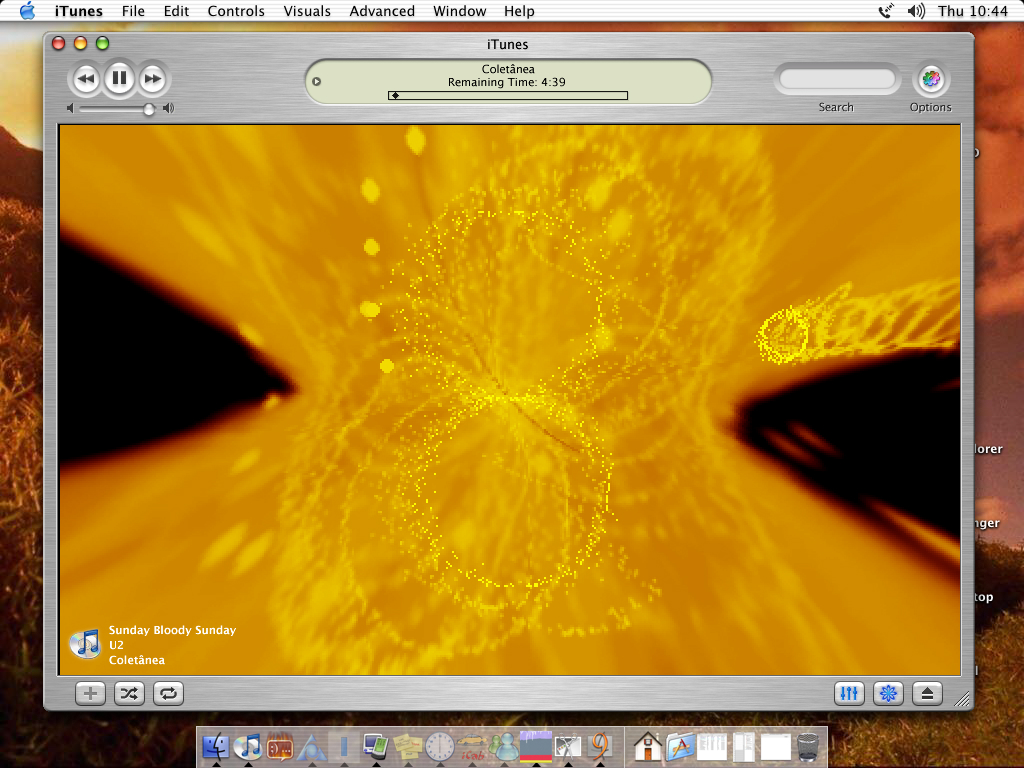Open Finder from the Dock
Image resolution: width=1024 pixels, height=768 pixels.
pos(216,746)
